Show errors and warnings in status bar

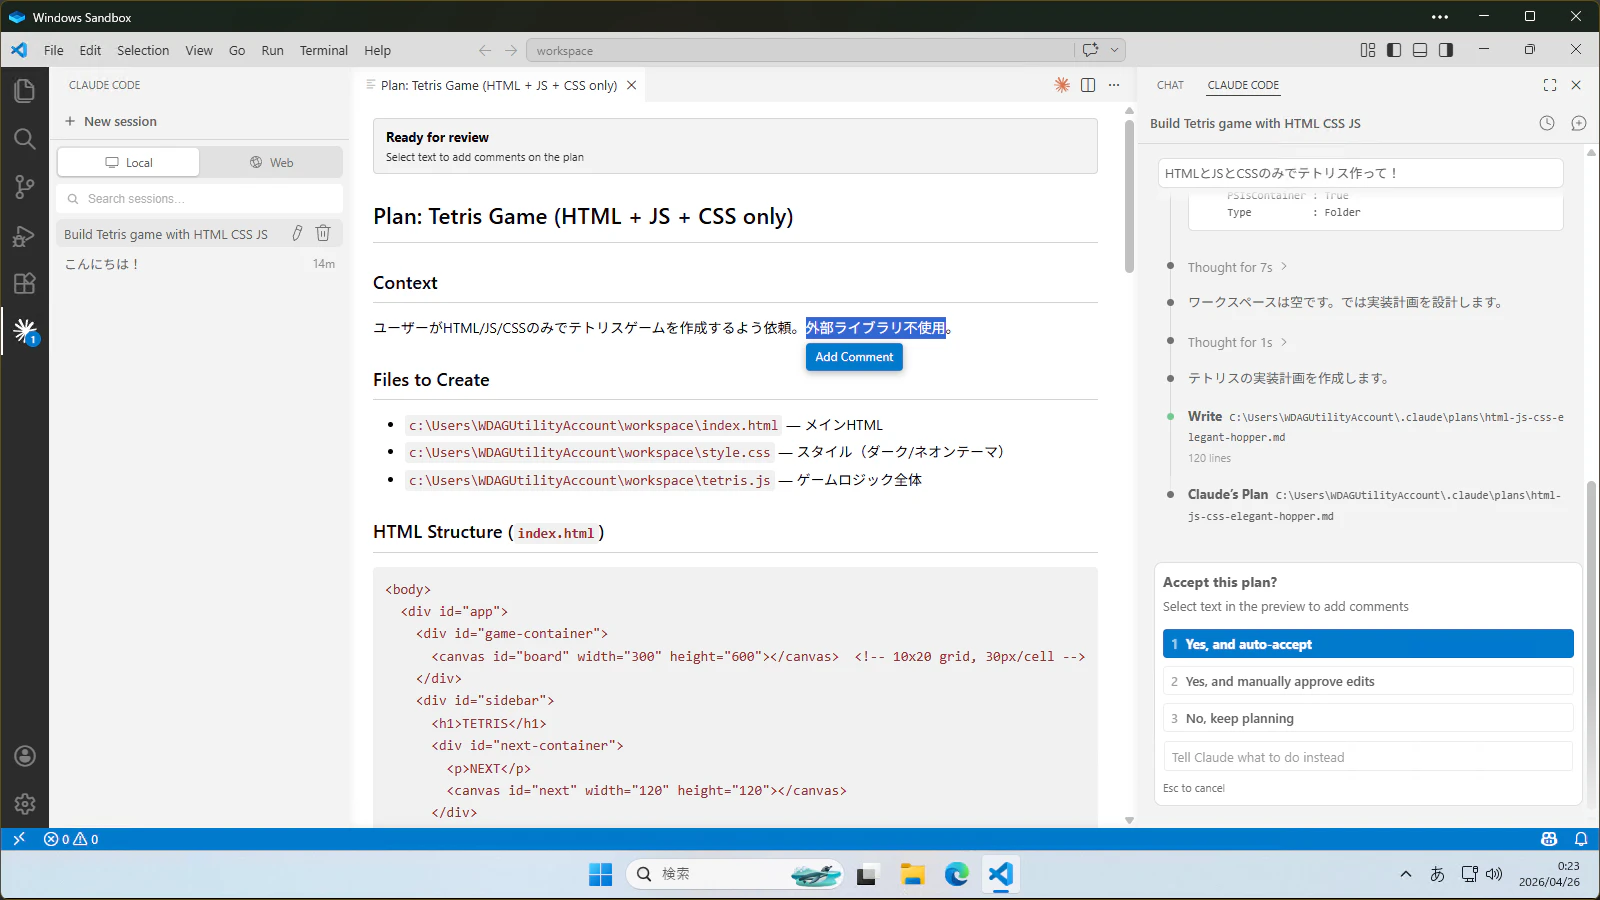point(71,839)
